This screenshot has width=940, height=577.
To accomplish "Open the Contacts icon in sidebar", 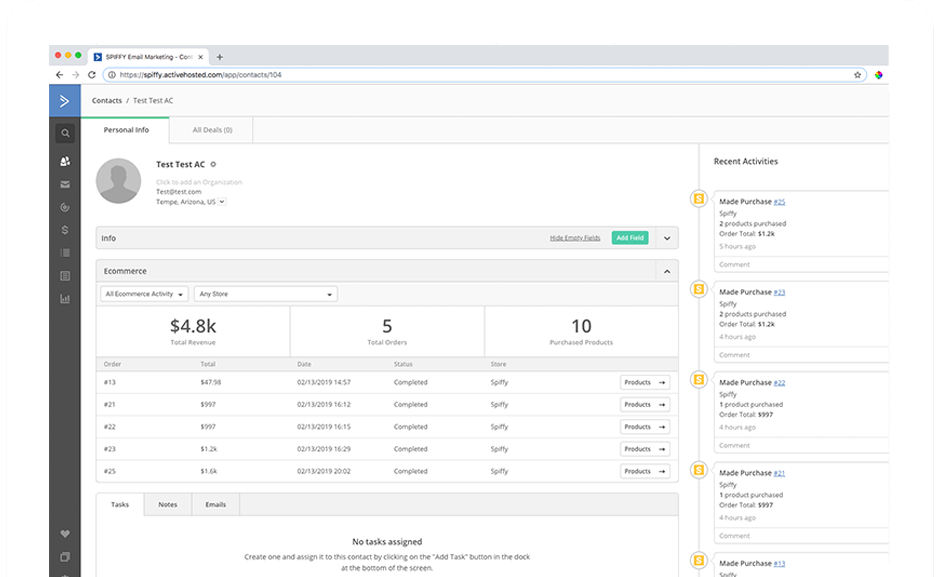I will 65,161.
